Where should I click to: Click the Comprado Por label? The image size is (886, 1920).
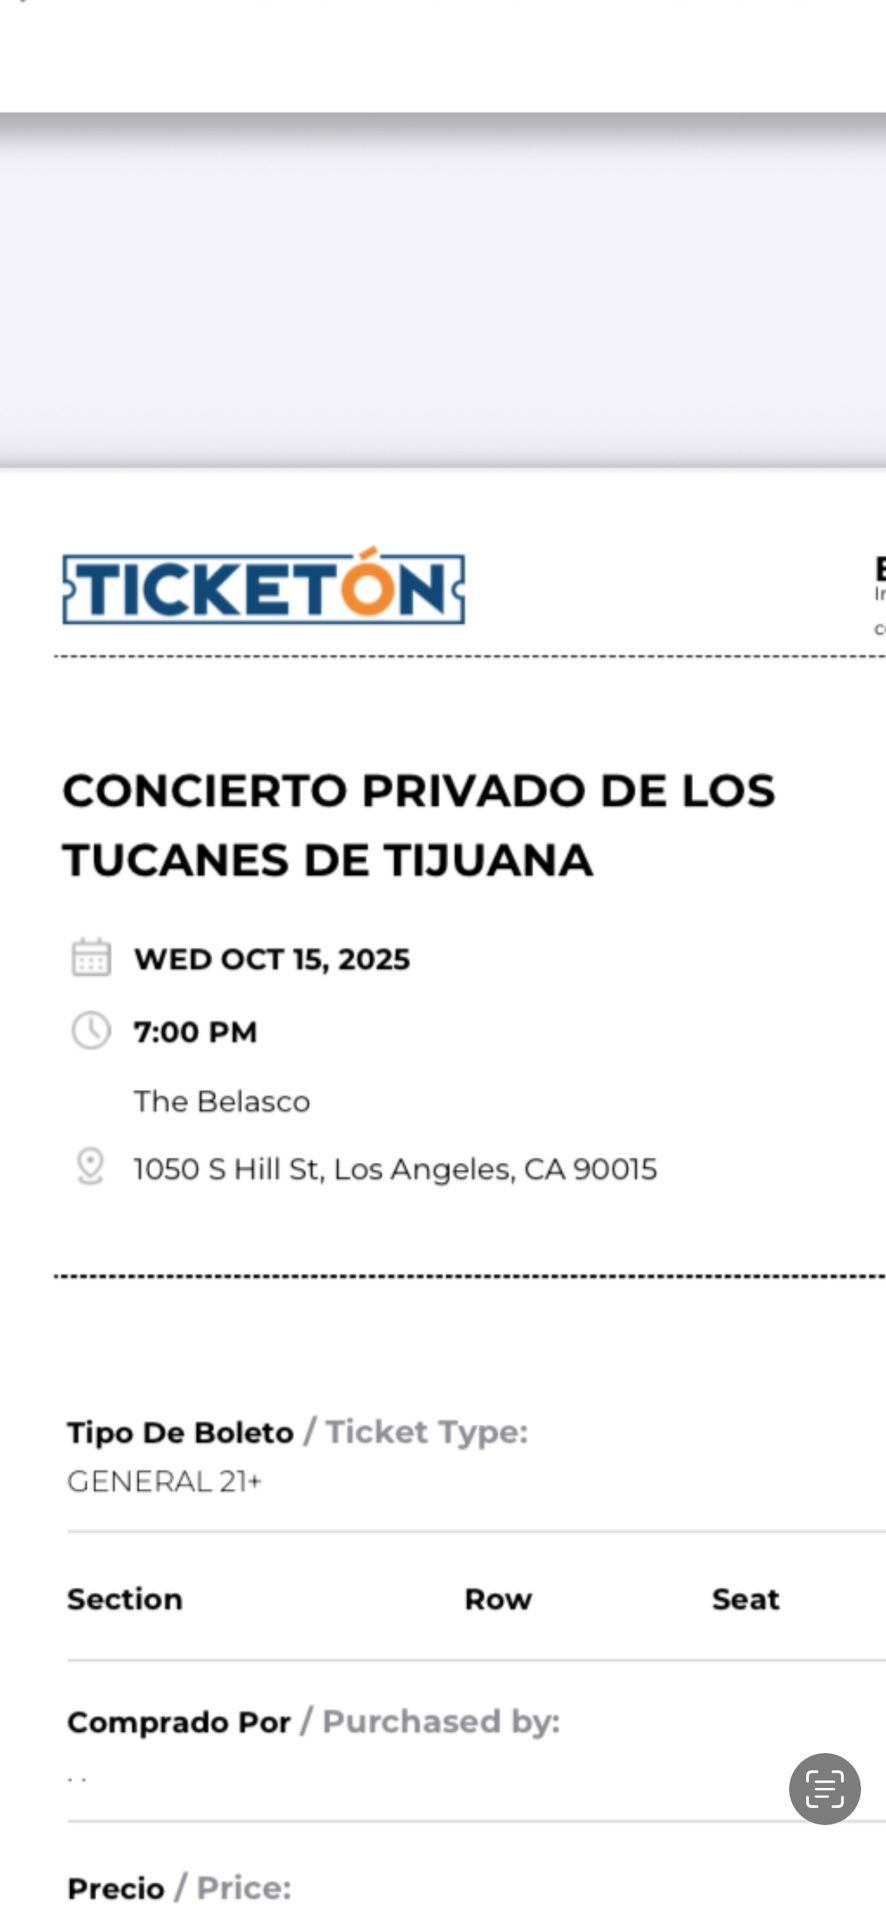[x=178, y=1722]
